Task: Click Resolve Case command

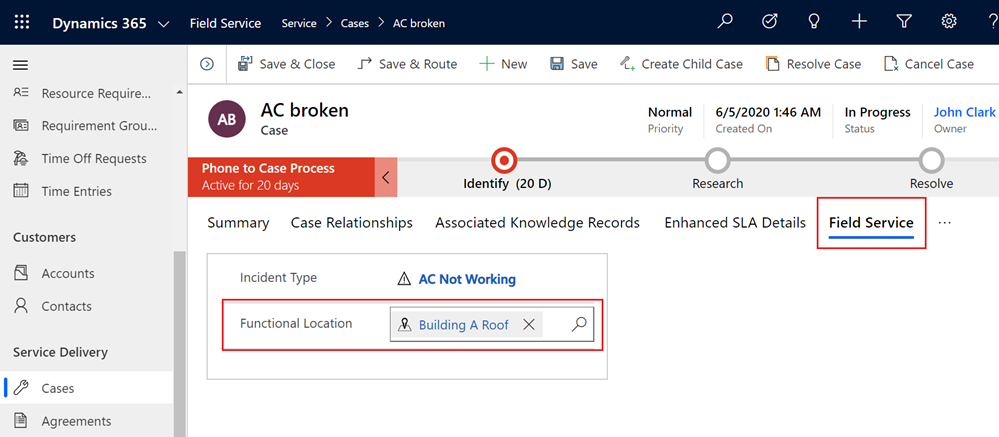Action: tap(813, 64)
